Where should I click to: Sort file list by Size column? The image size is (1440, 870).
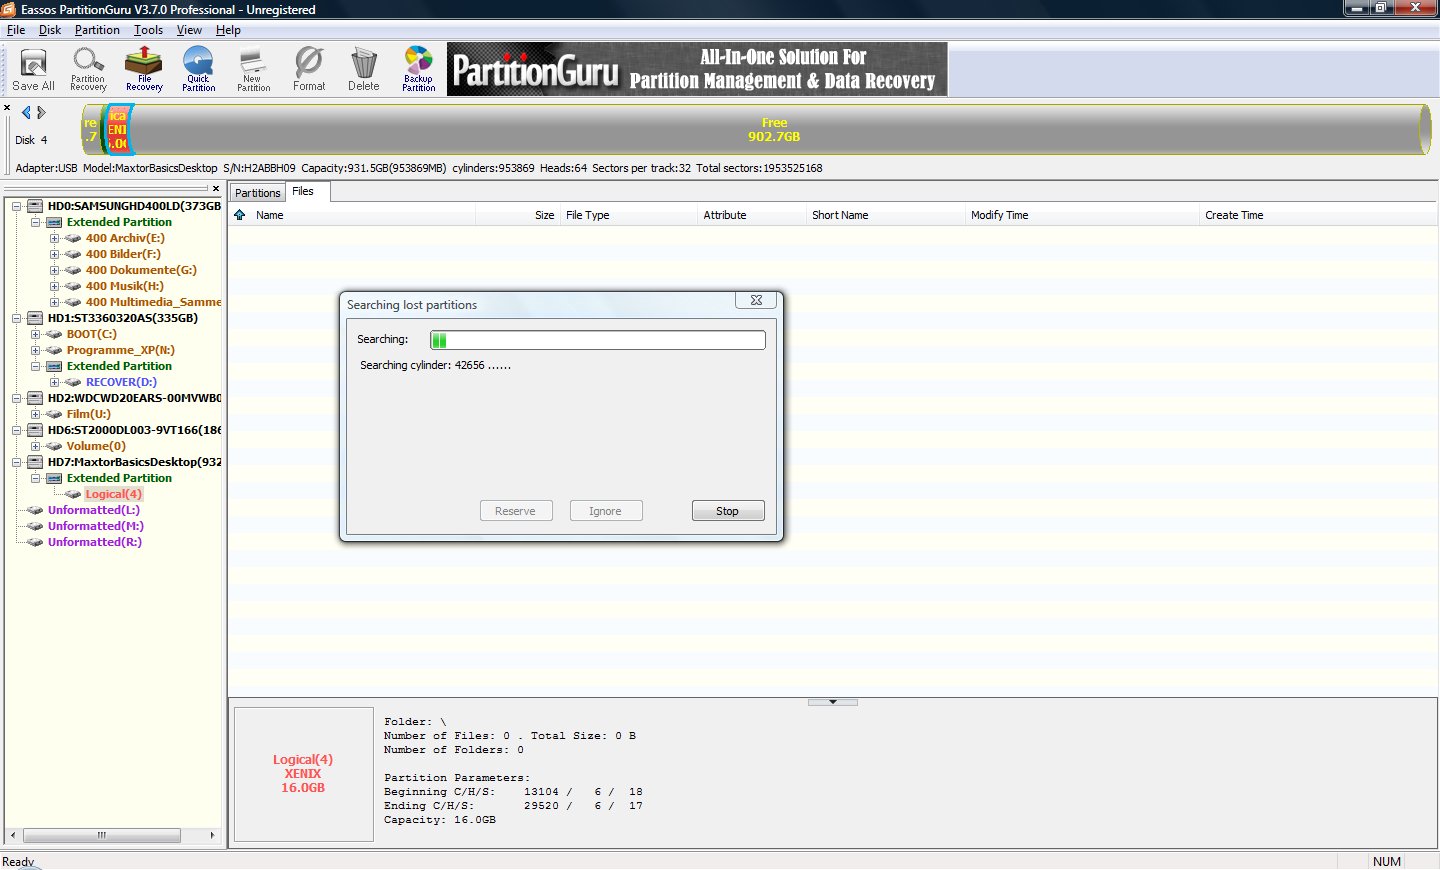coord(517,215)
